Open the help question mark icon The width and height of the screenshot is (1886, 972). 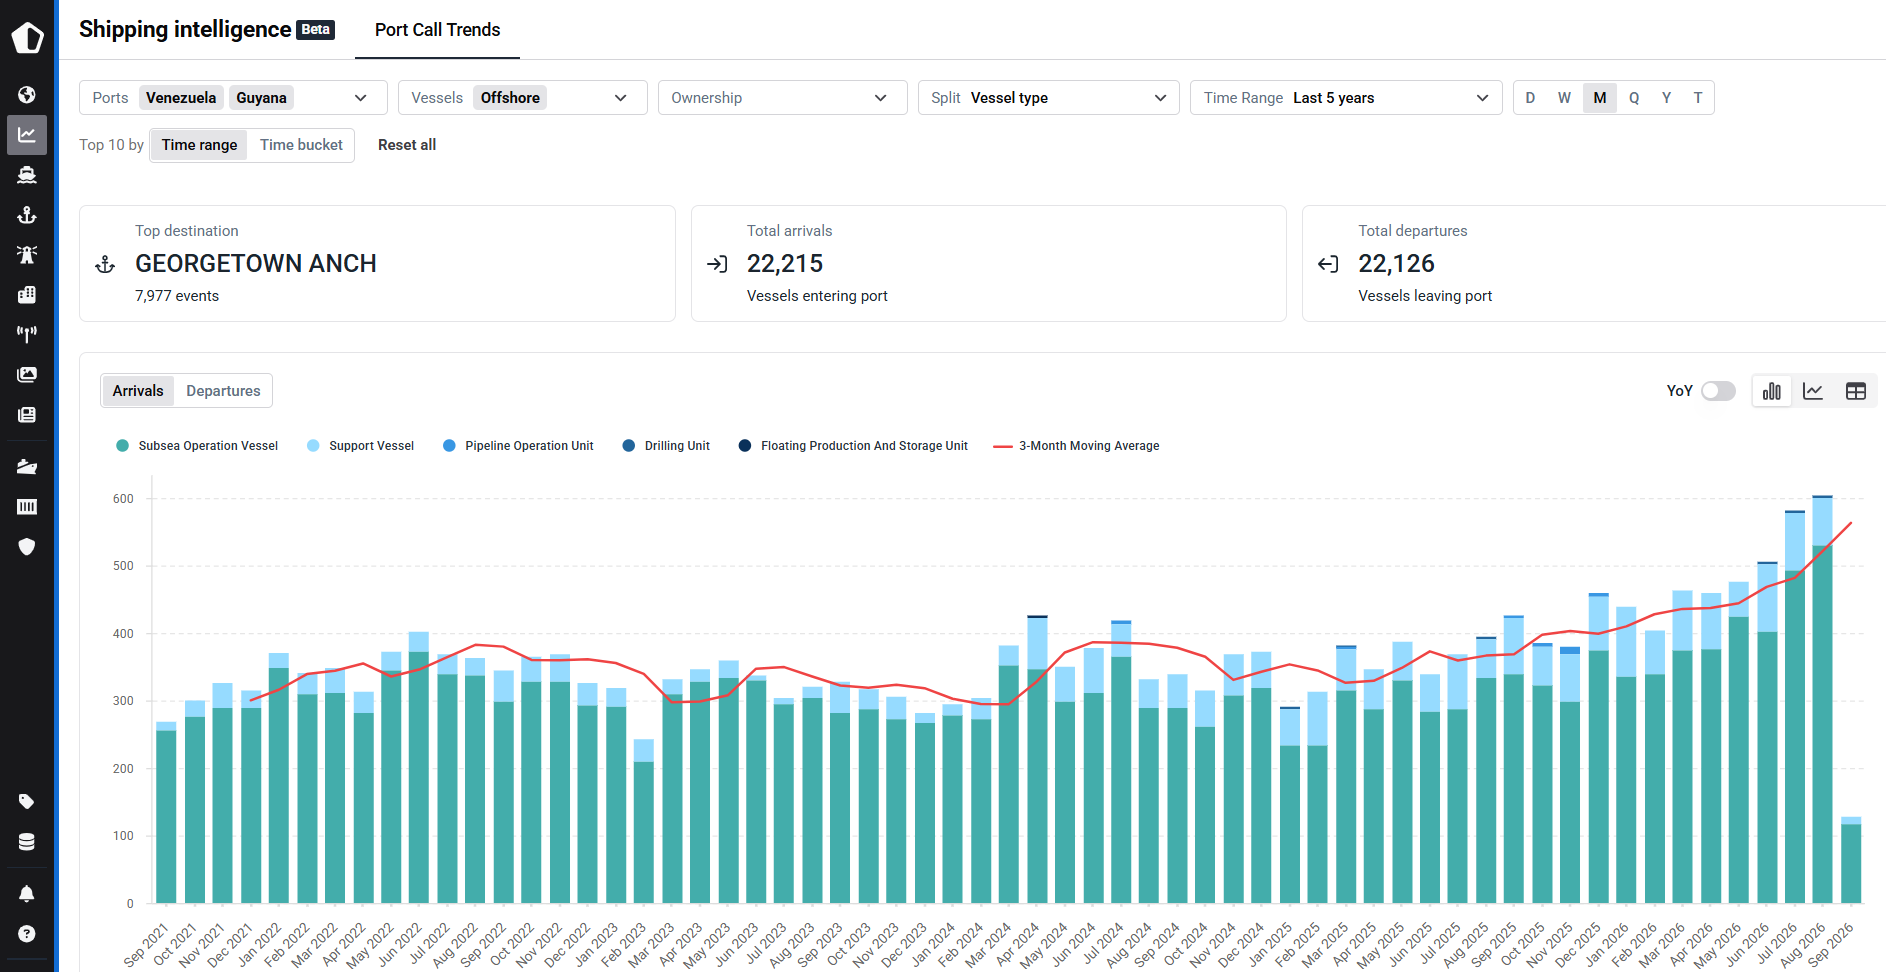[x=27, y=934]
